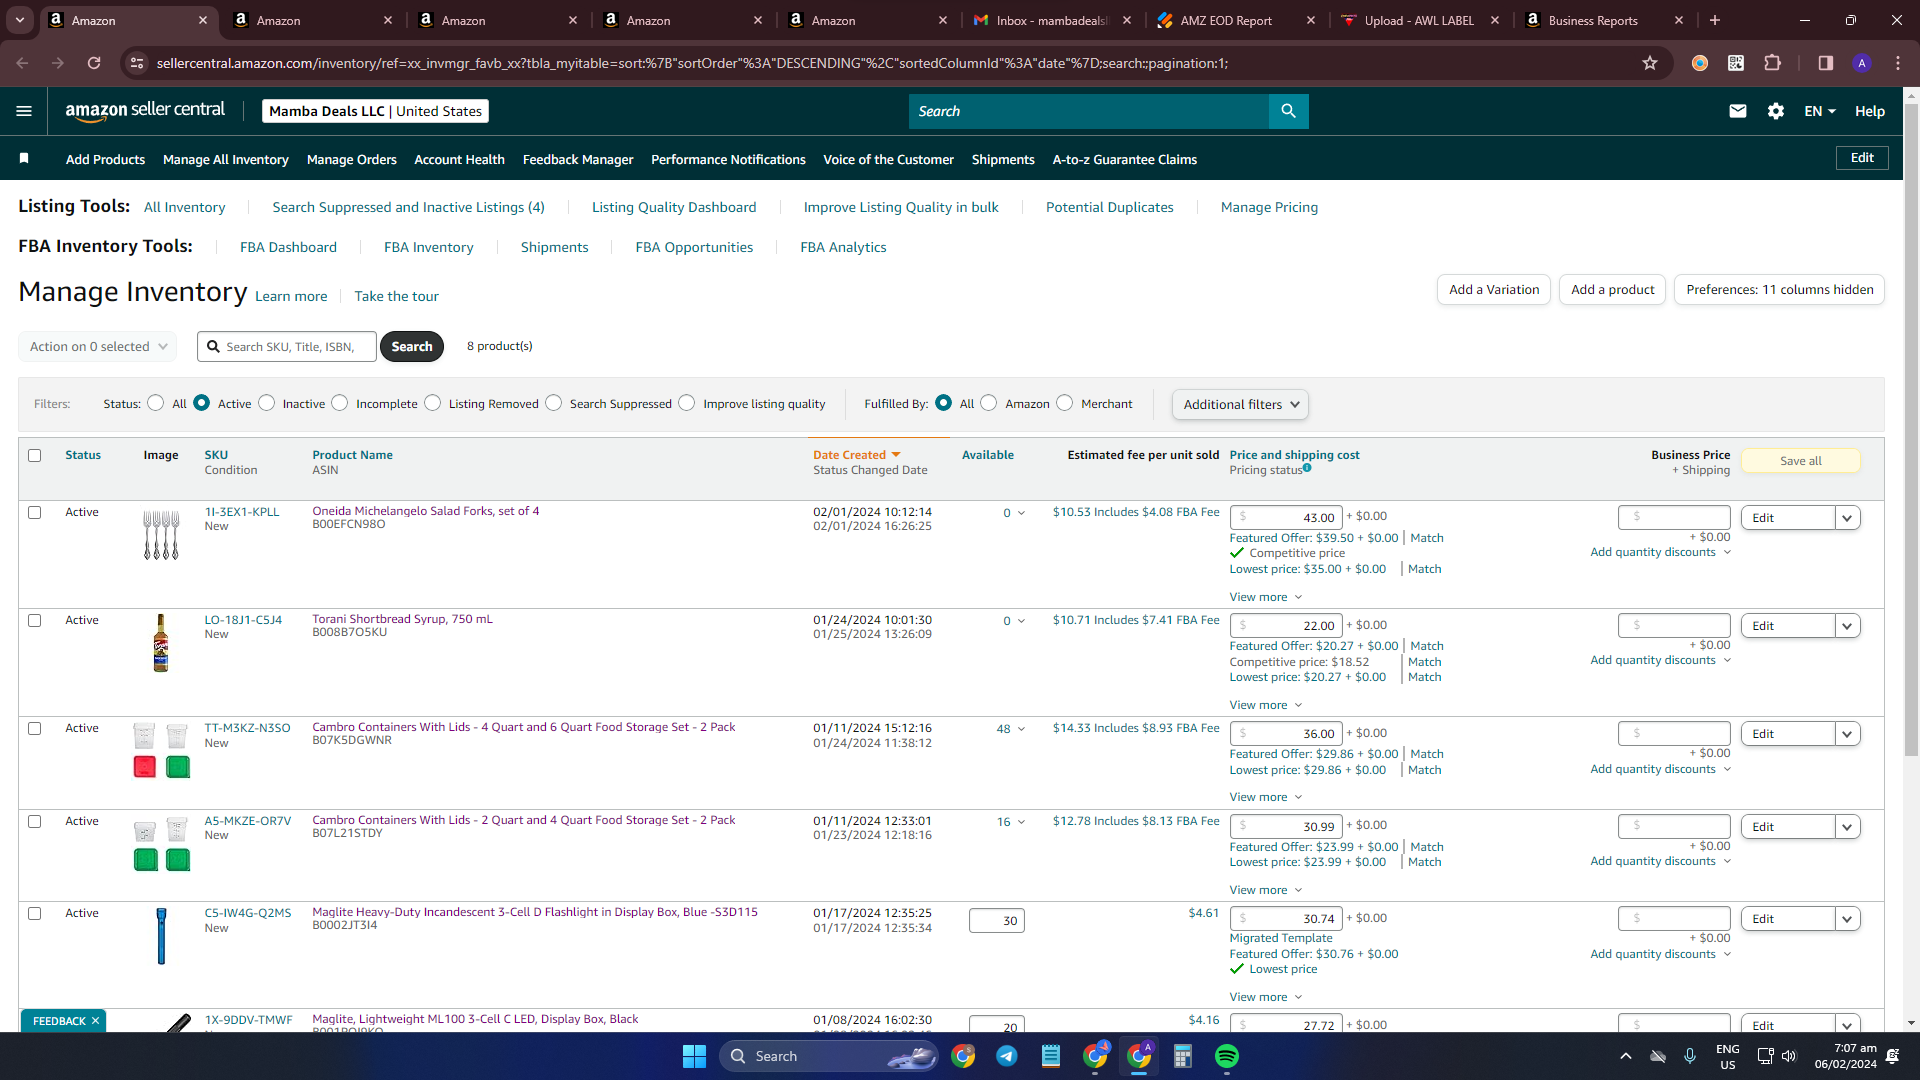Open Edit dropdown arrow for Oneida Salad Forks
The image size is (1920, 1080).
click(1847, 518)
